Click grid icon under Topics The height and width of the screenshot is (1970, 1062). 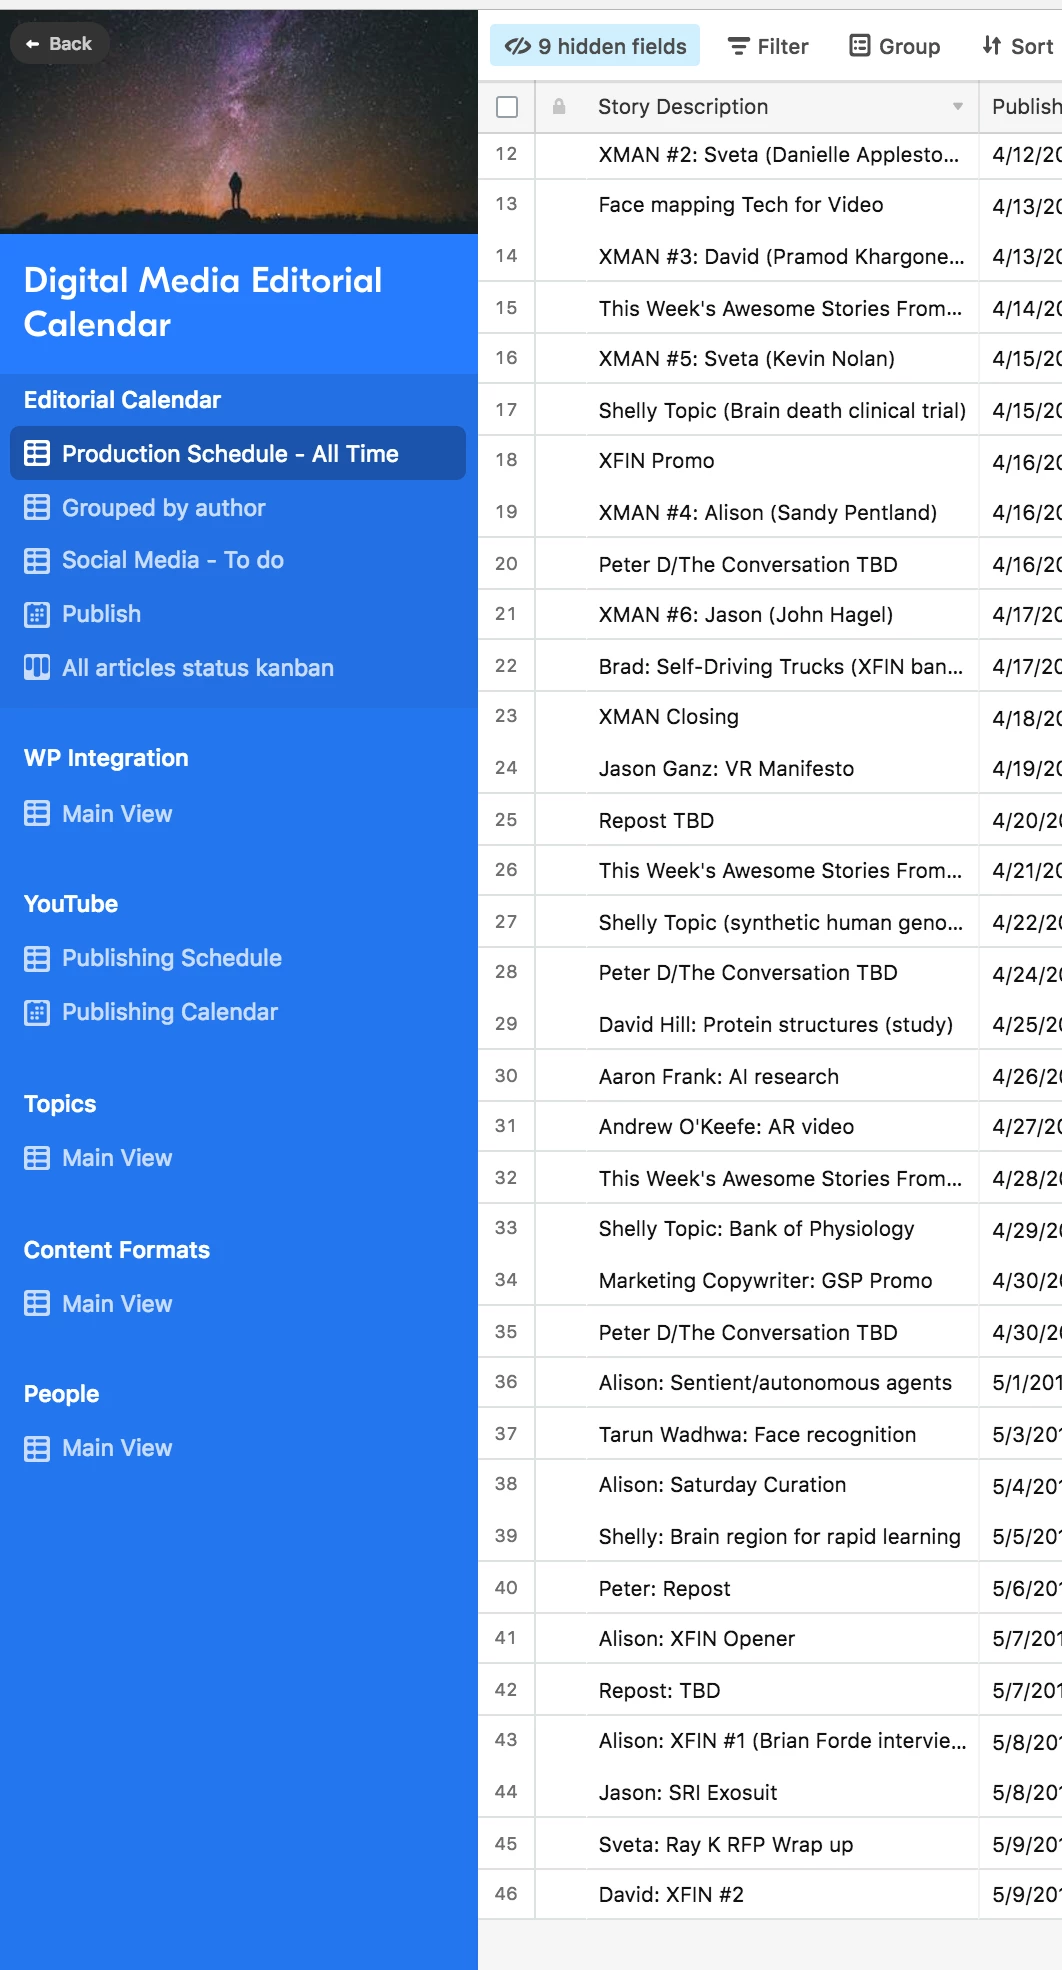(37, 1158)
